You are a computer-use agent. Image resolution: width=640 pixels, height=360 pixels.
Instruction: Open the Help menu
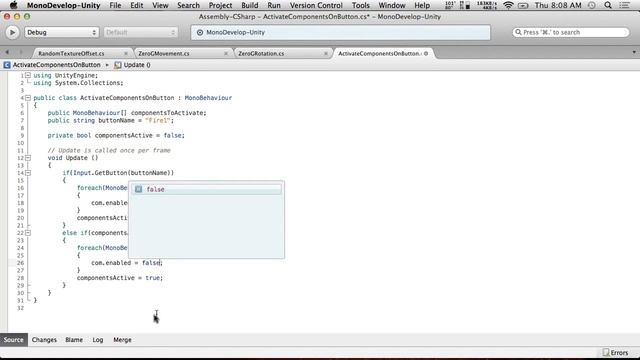(x=422, y=5)
